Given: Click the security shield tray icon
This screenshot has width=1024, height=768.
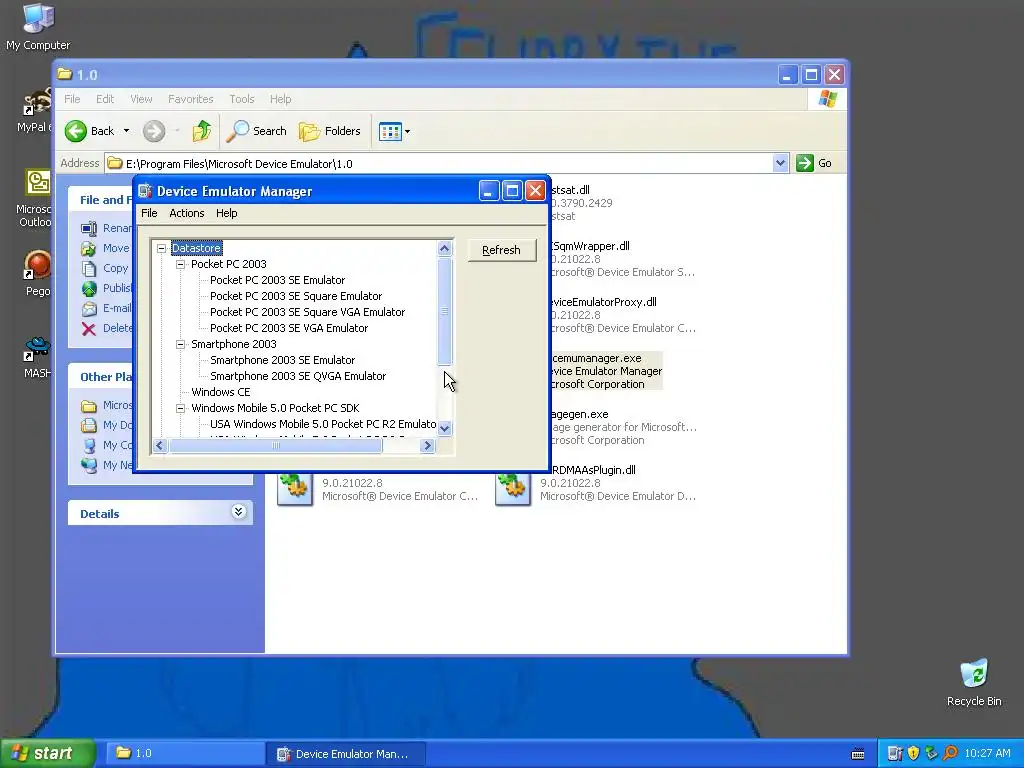Looking at the screenshot, I should [x=913, y=753].
